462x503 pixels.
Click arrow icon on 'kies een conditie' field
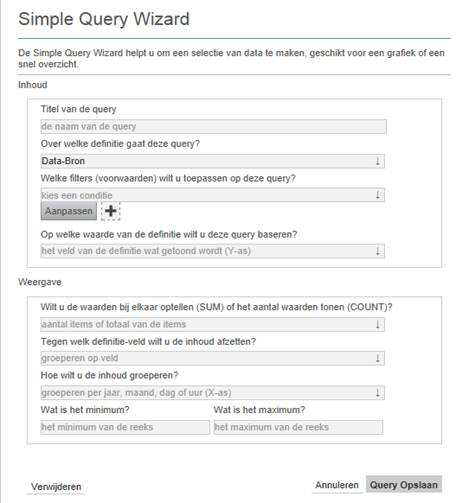click(x=378, y=195)
